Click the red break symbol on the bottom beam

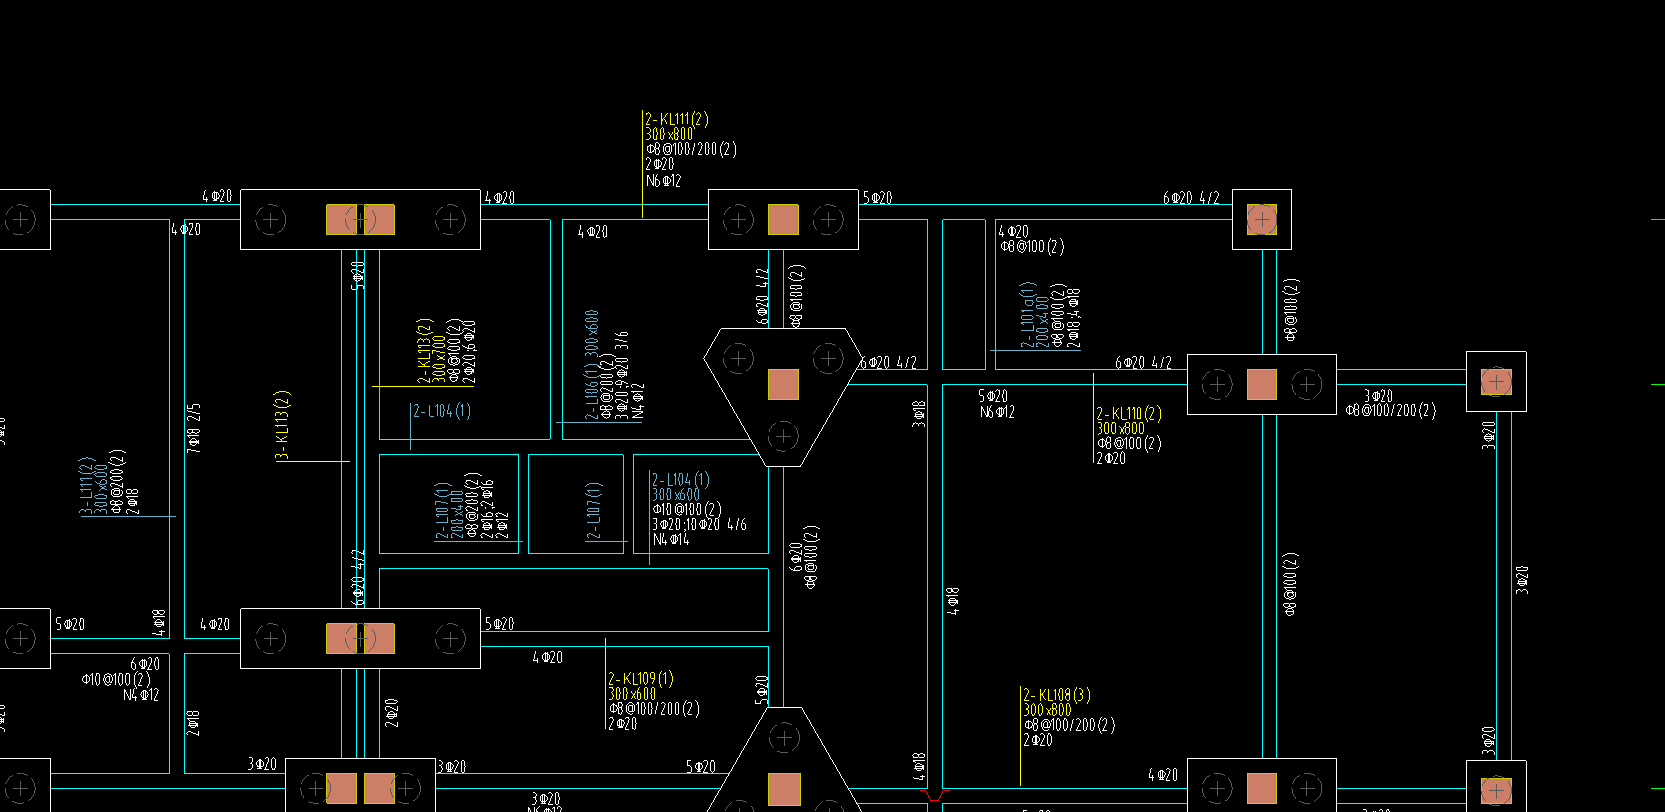click(934, 796)
